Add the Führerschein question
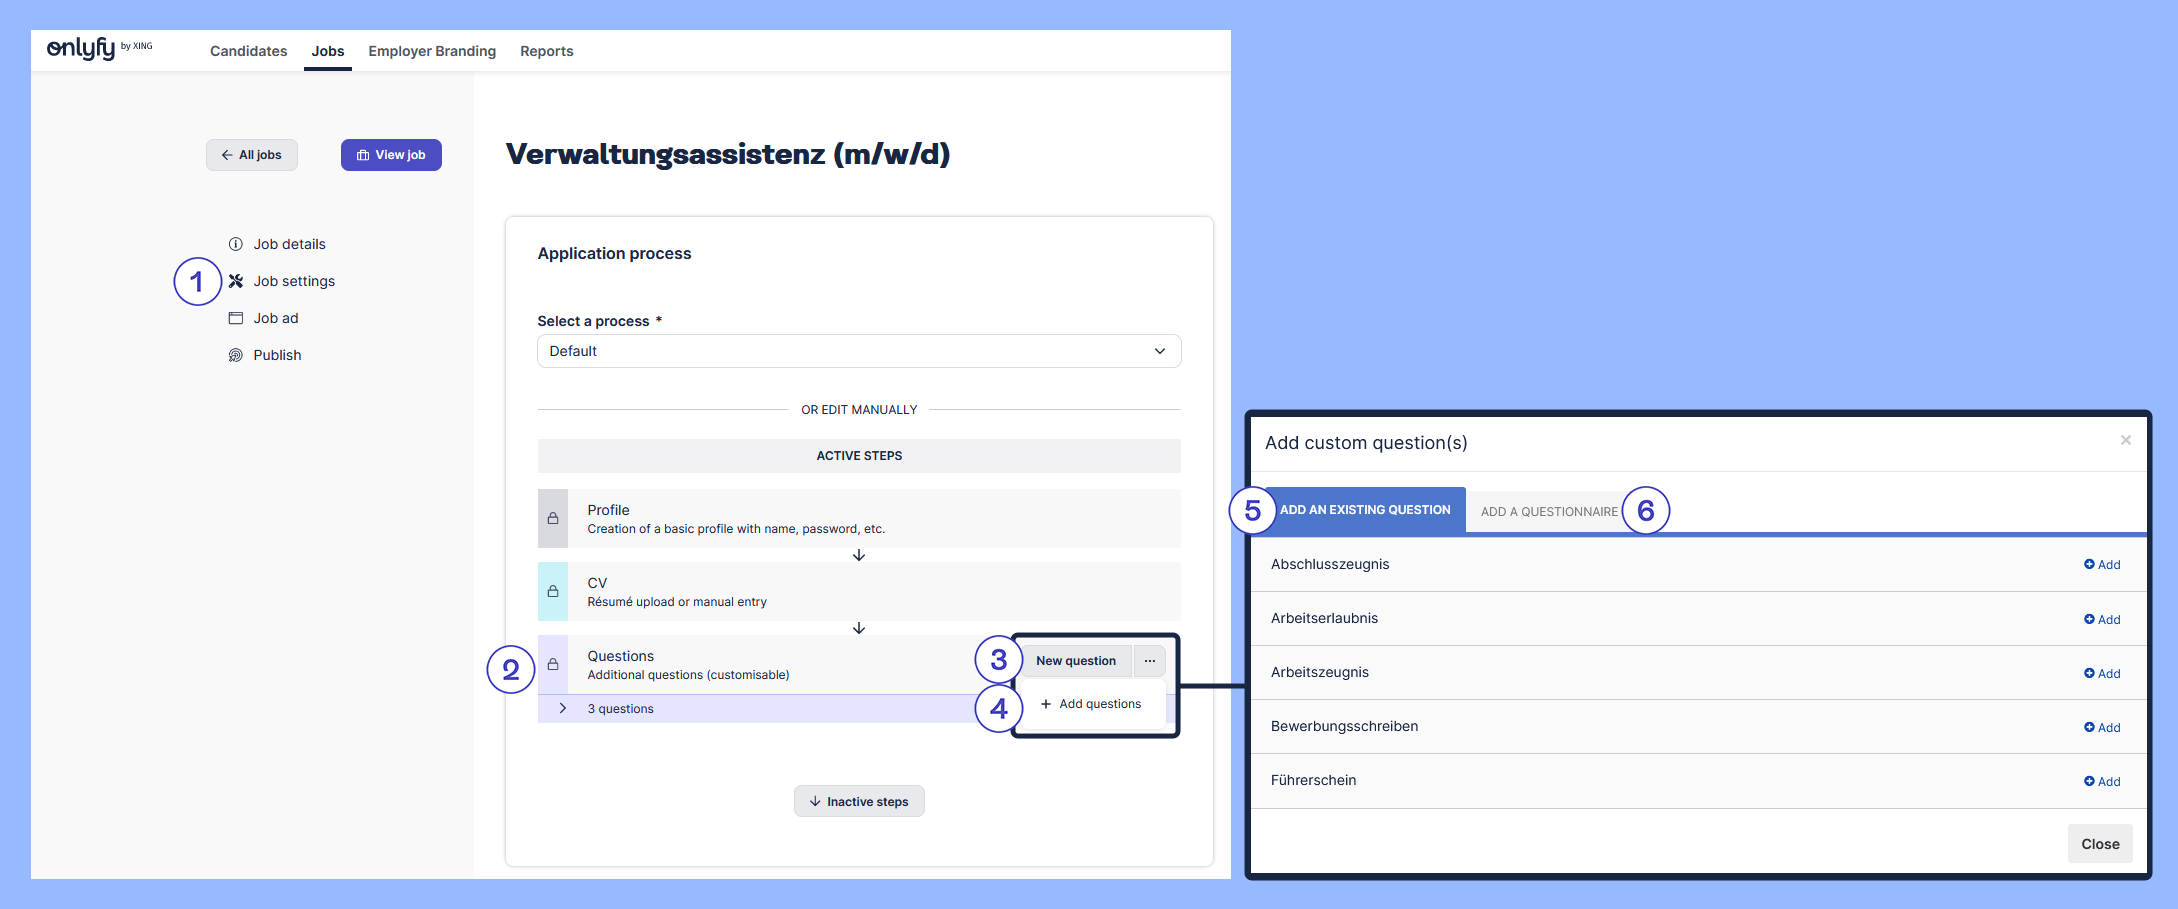 point(2102,782)
